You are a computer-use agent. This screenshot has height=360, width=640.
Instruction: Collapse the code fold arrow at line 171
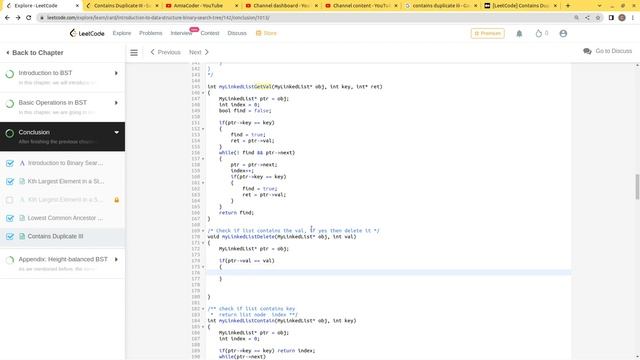(x=203, y=243)
